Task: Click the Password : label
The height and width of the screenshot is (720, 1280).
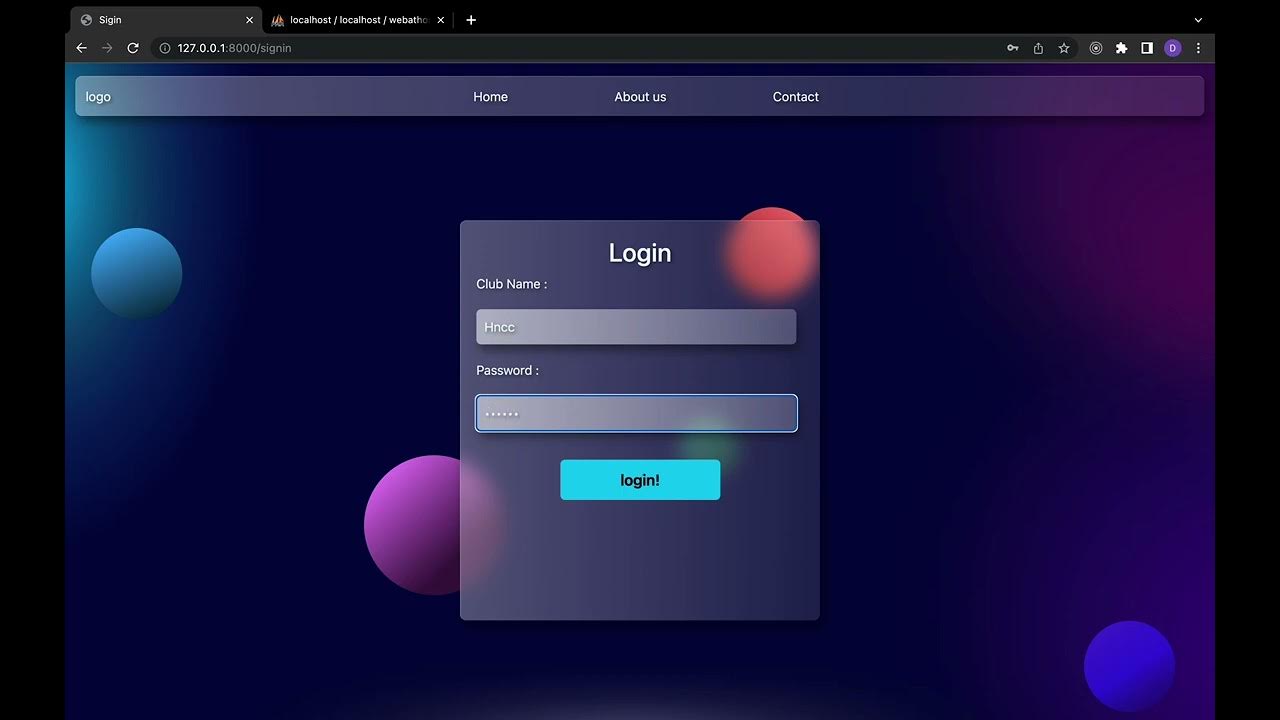Action: [x=507, y=370]
